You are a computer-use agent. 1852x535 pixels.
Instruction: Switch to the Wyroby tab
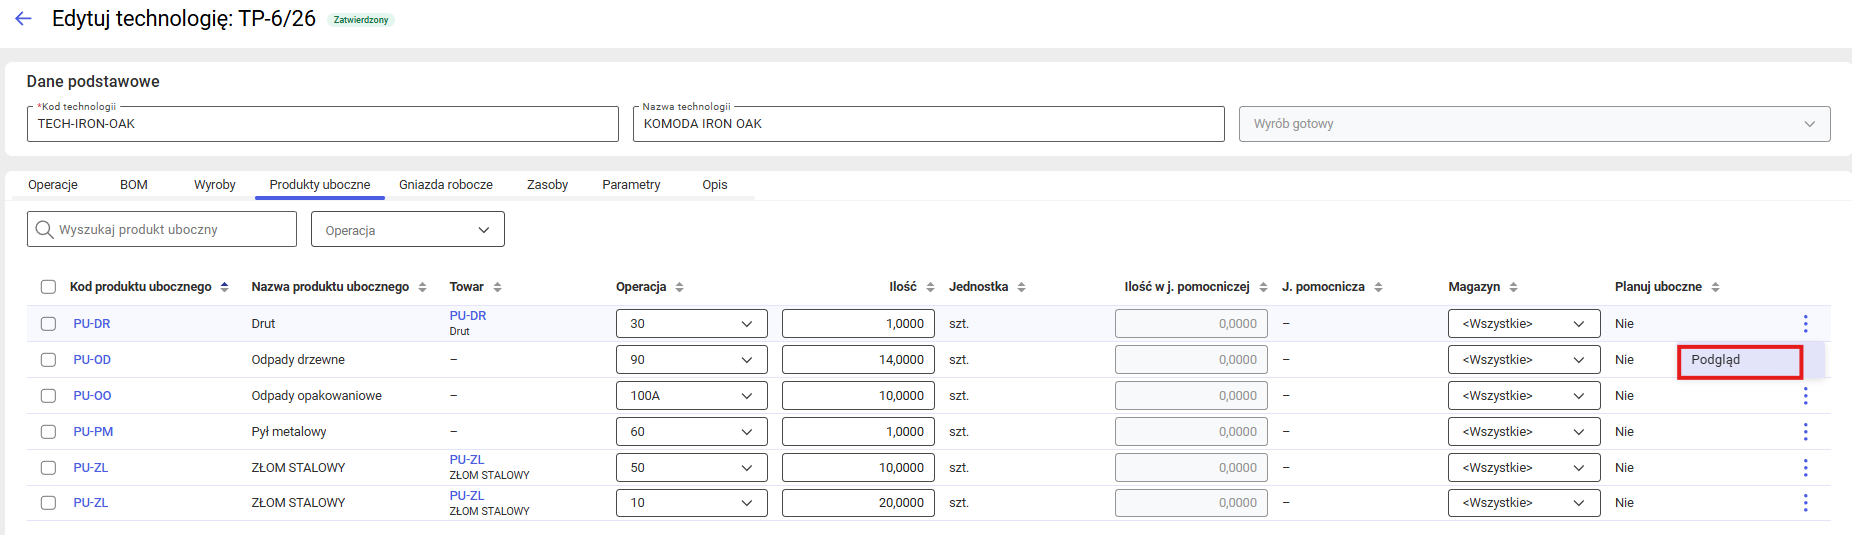click(x=215, y=185)
